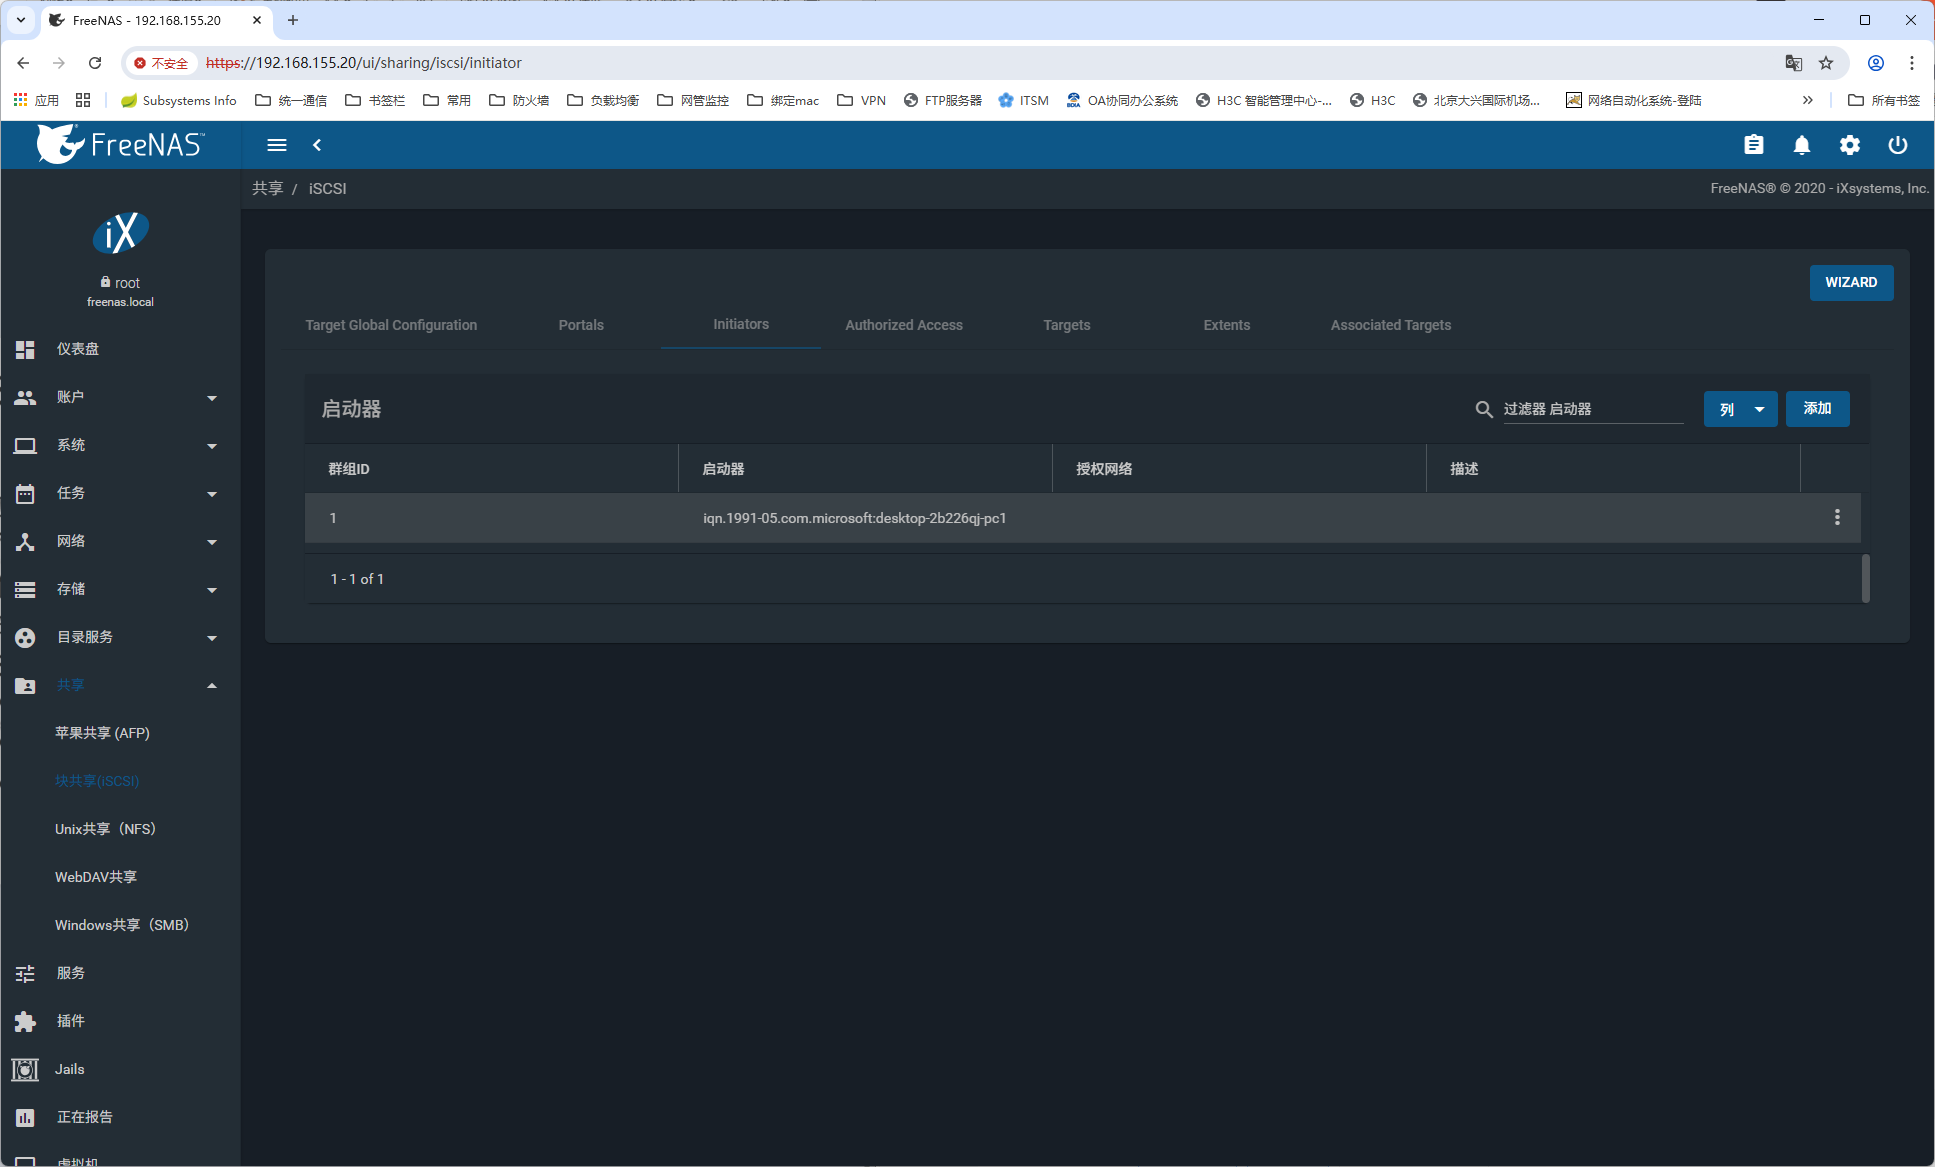Open the FreeNAS task manager clipboard icon
Viewport: 1935px width, 1167px height.
tap(1753, 145)
